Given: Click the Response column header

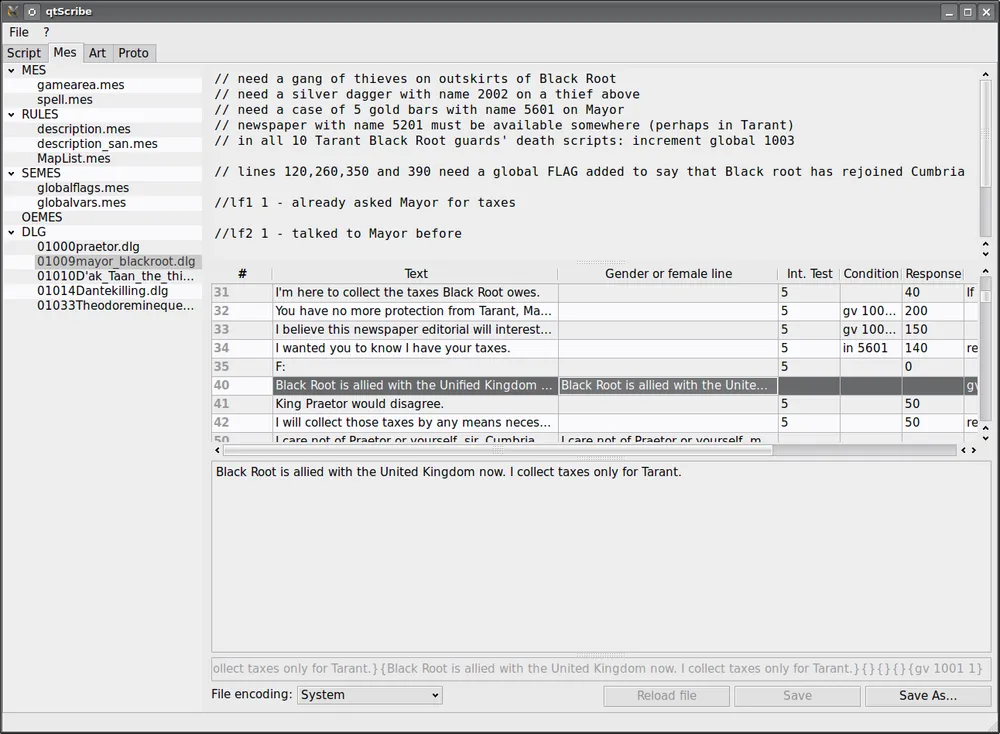Looking at the screenshot, I should (932, 274).
